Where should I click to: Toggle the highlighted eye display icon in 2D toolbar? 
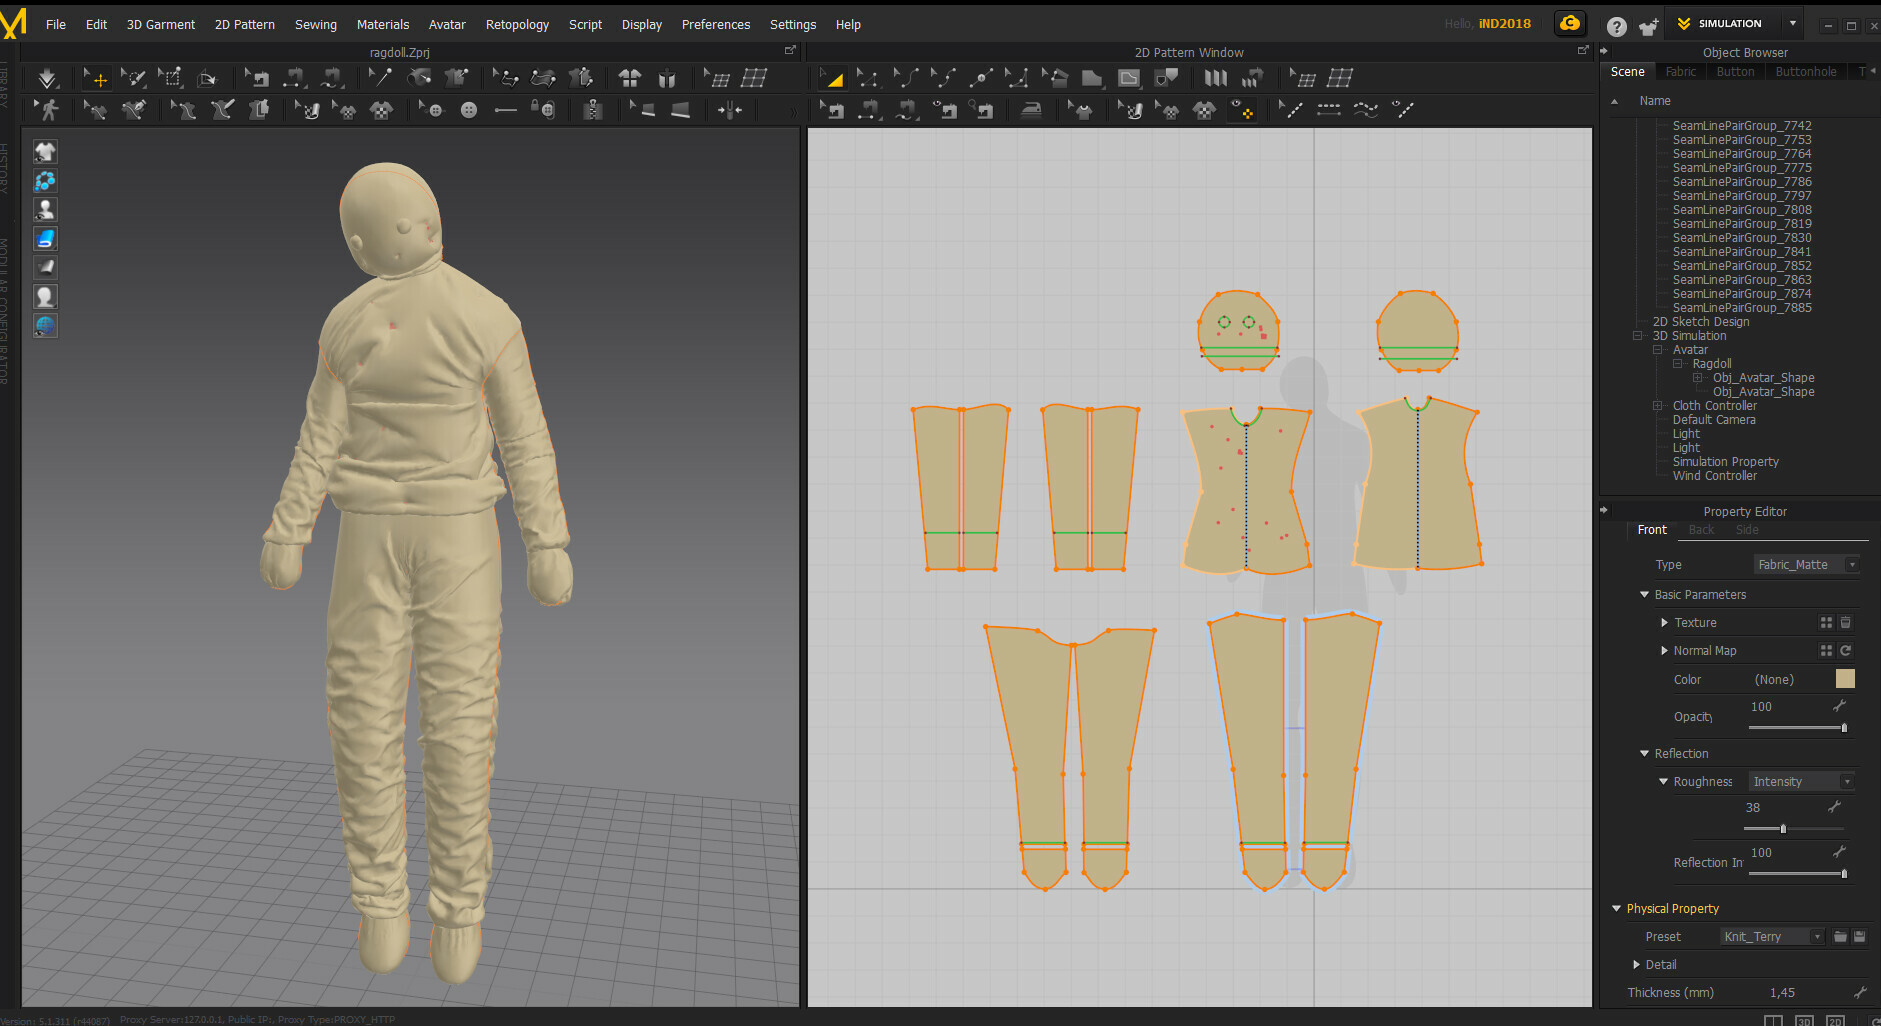[1242, 110]
